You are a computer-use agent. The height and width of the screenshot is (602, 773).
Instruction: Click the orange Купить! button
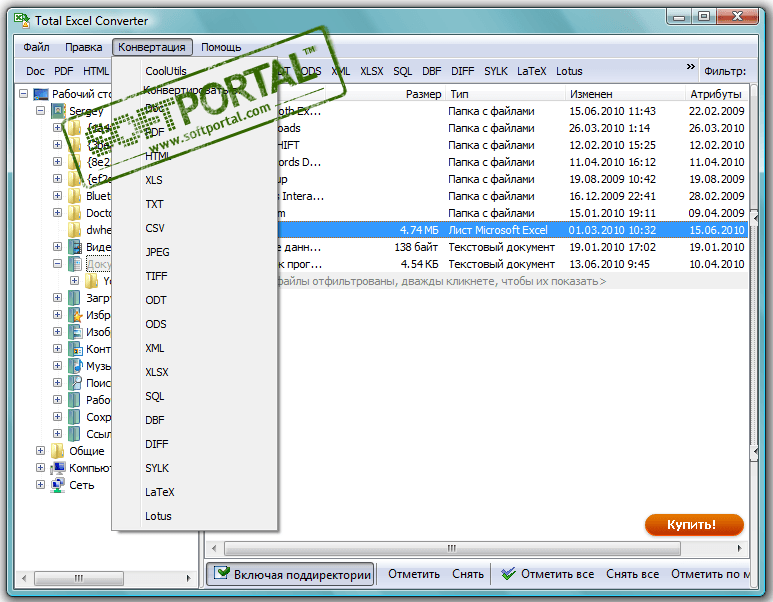694,525
